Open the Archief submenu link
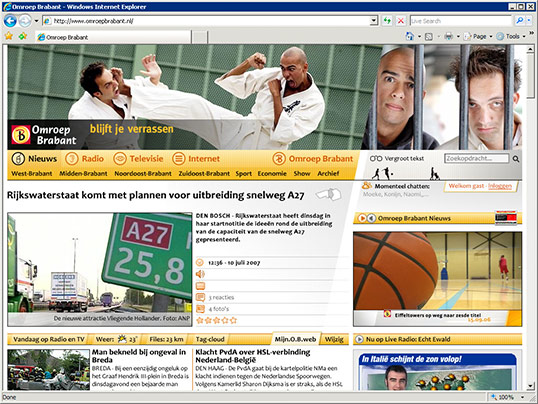 pos(328,174)
